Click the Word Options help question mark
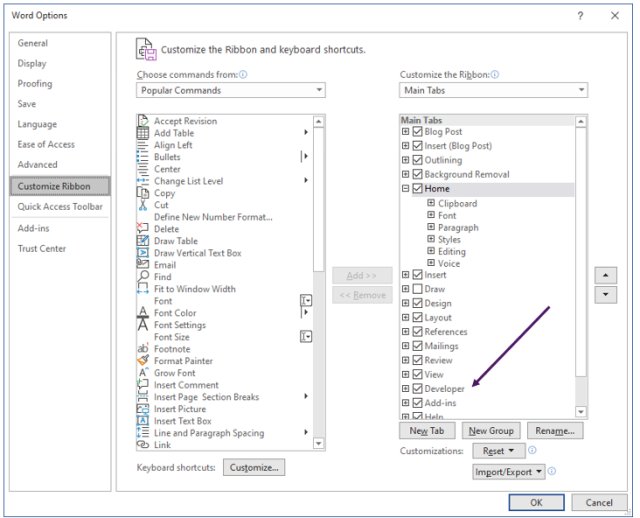This screenshot has width=640, height=518. 580,16
